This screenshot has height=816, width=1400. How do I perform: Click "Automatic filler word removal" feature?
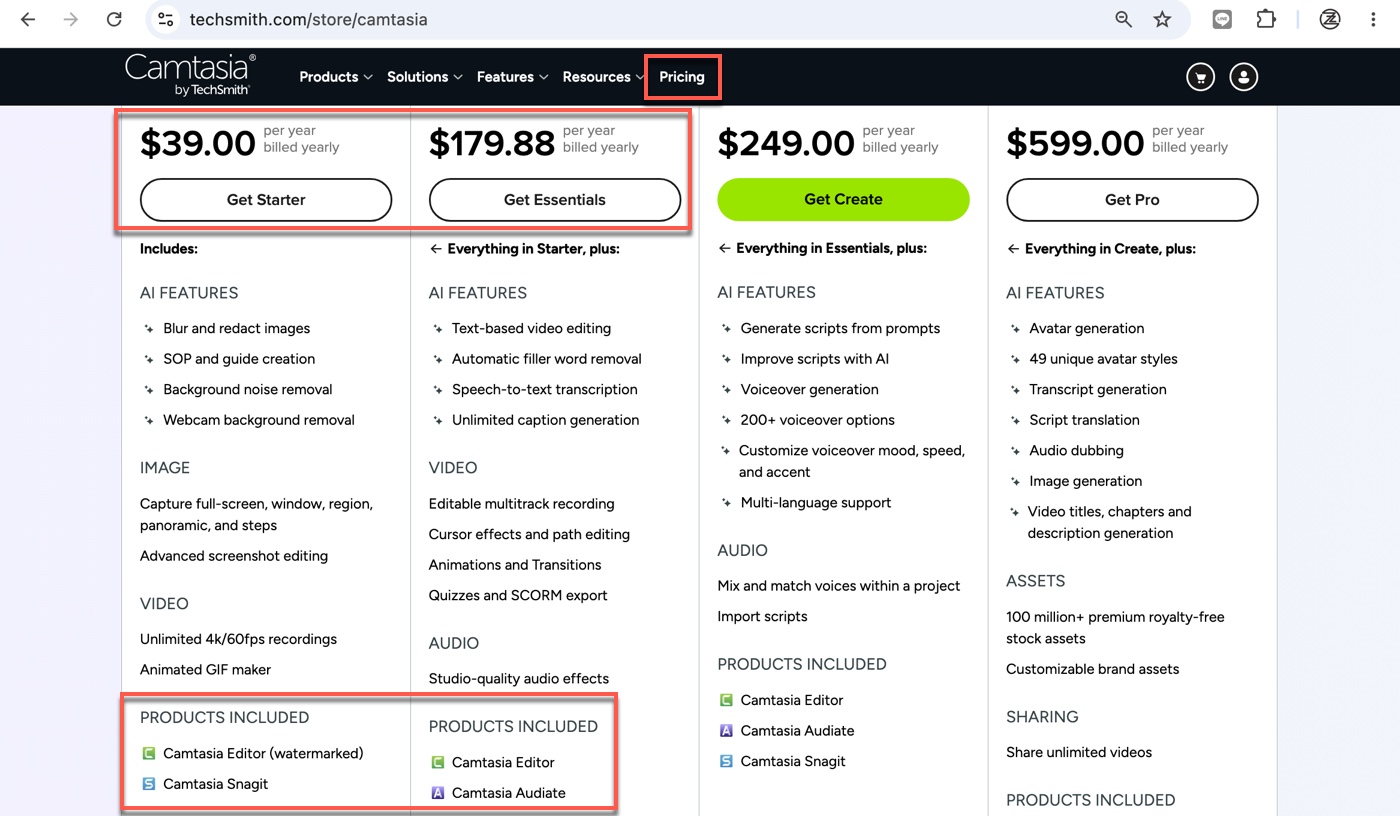tap(547, 359)
